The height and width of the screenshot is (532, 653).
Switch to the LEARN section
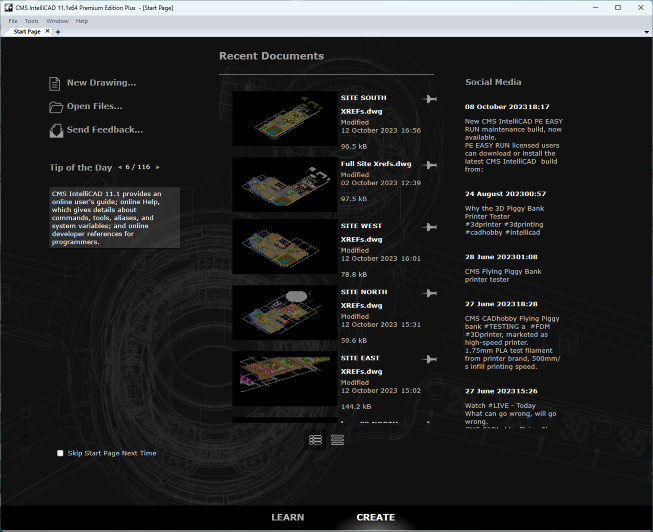click(288, 517)
